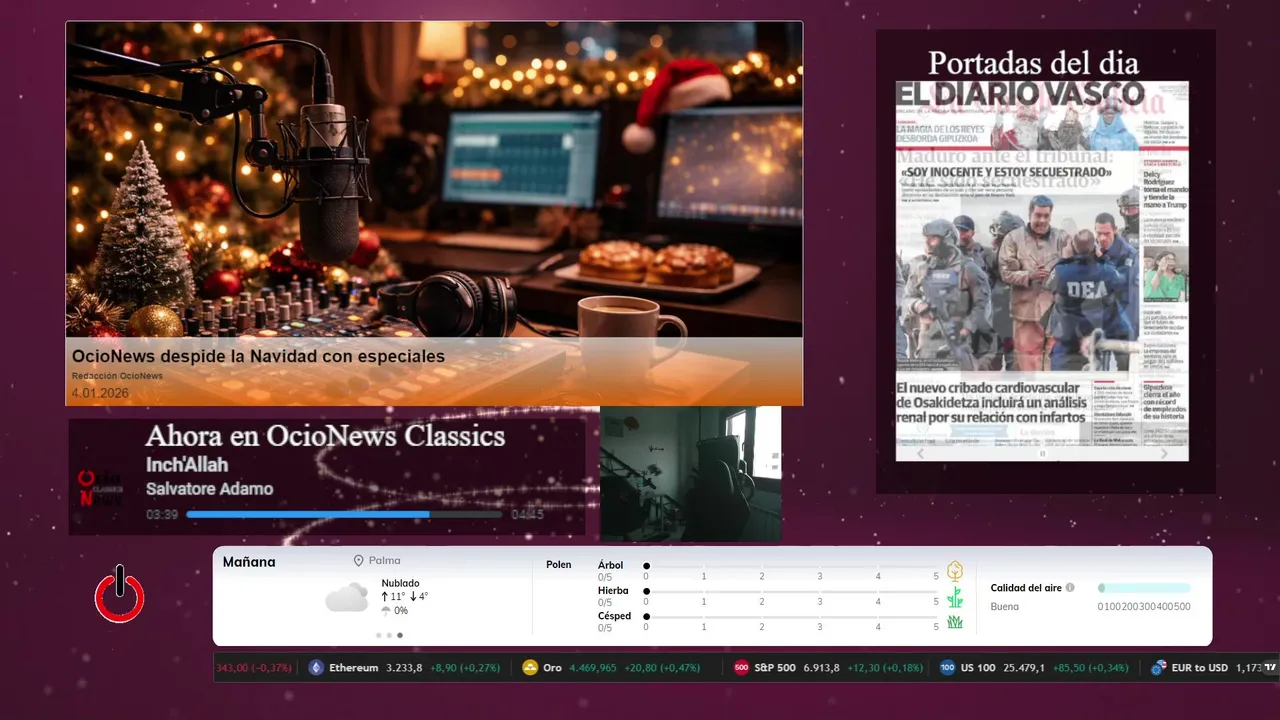Click the Ethereum coin icon in ticker
This screenshot has height=720, width=1280.
point(316,668)
